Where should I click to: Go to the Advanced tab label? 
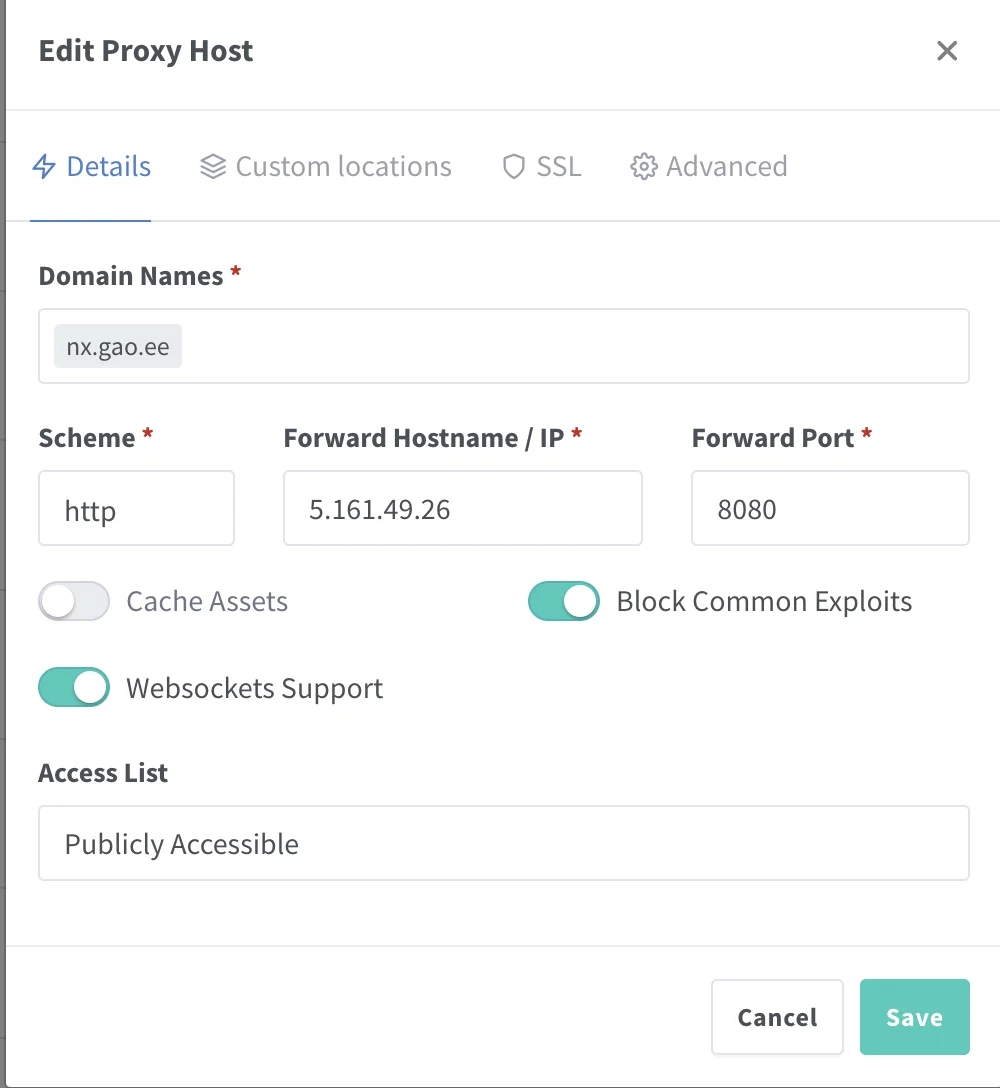726,166
